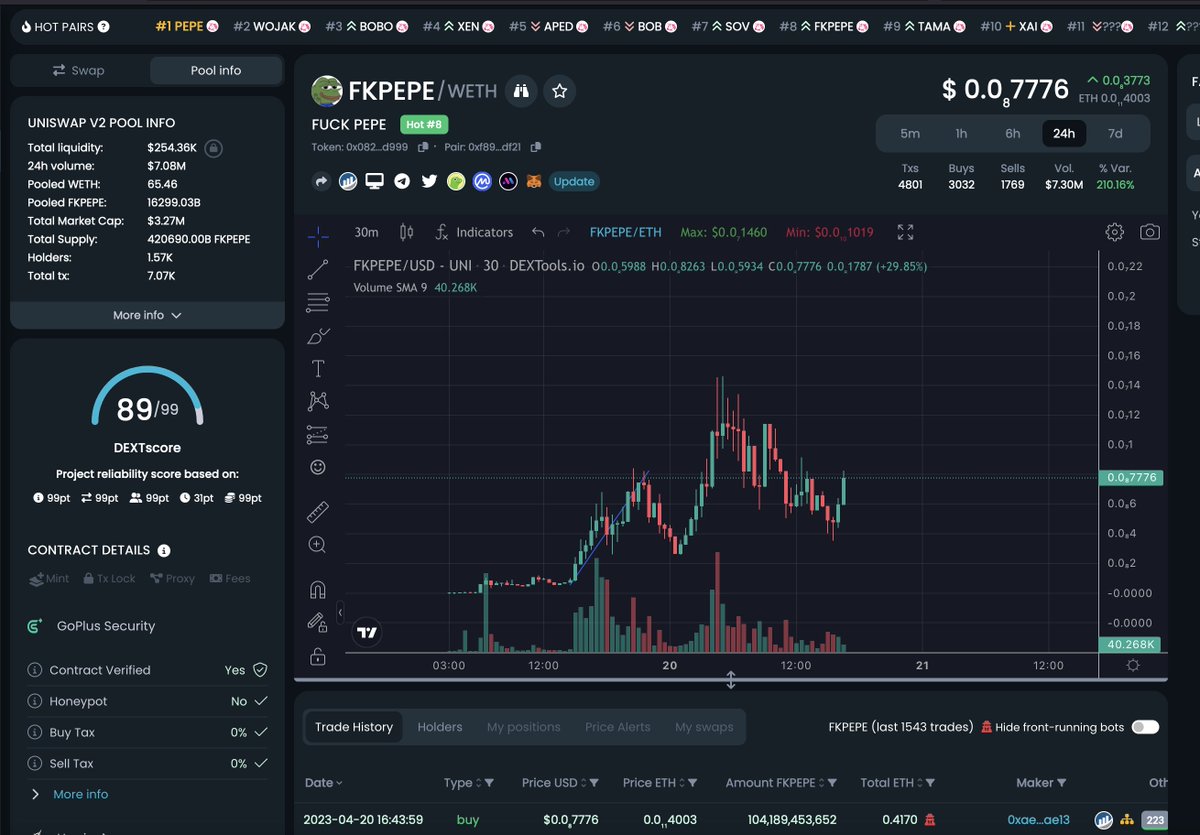
Task: Open the Date sort dropdown in Trade History
Action: pos(322,782)
